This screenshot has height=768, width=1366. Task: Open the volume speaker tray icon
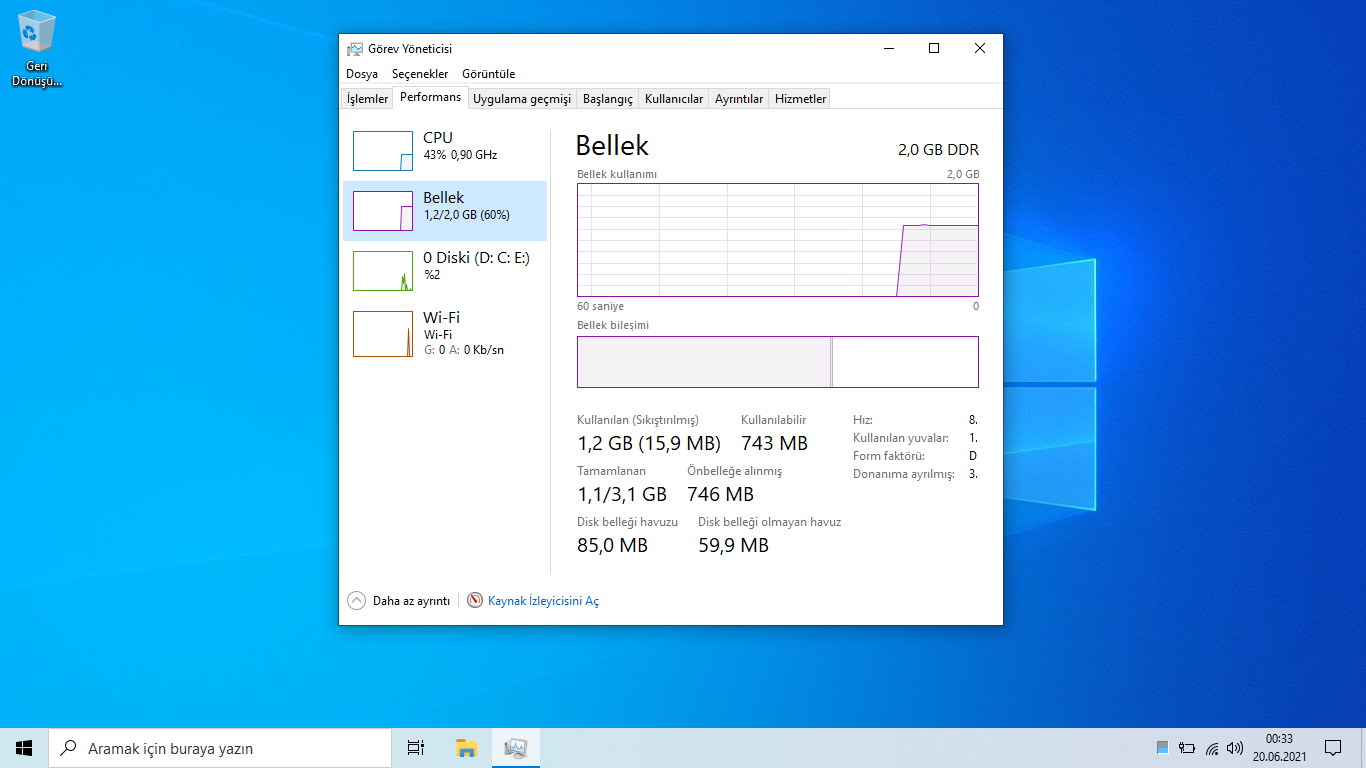[1235, 747]
